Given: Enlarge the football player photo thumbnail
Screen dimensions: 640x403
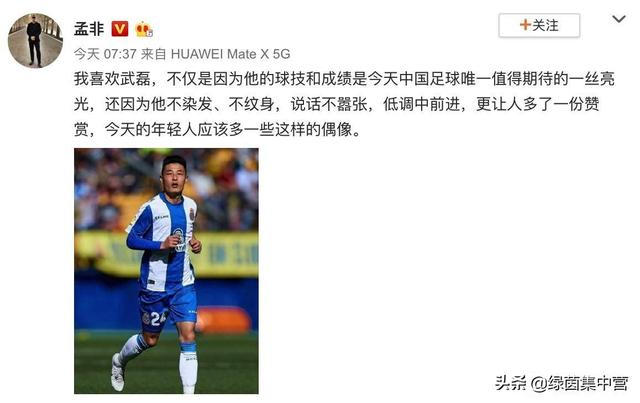Looking at the screenshot, I should pos(166,271).
